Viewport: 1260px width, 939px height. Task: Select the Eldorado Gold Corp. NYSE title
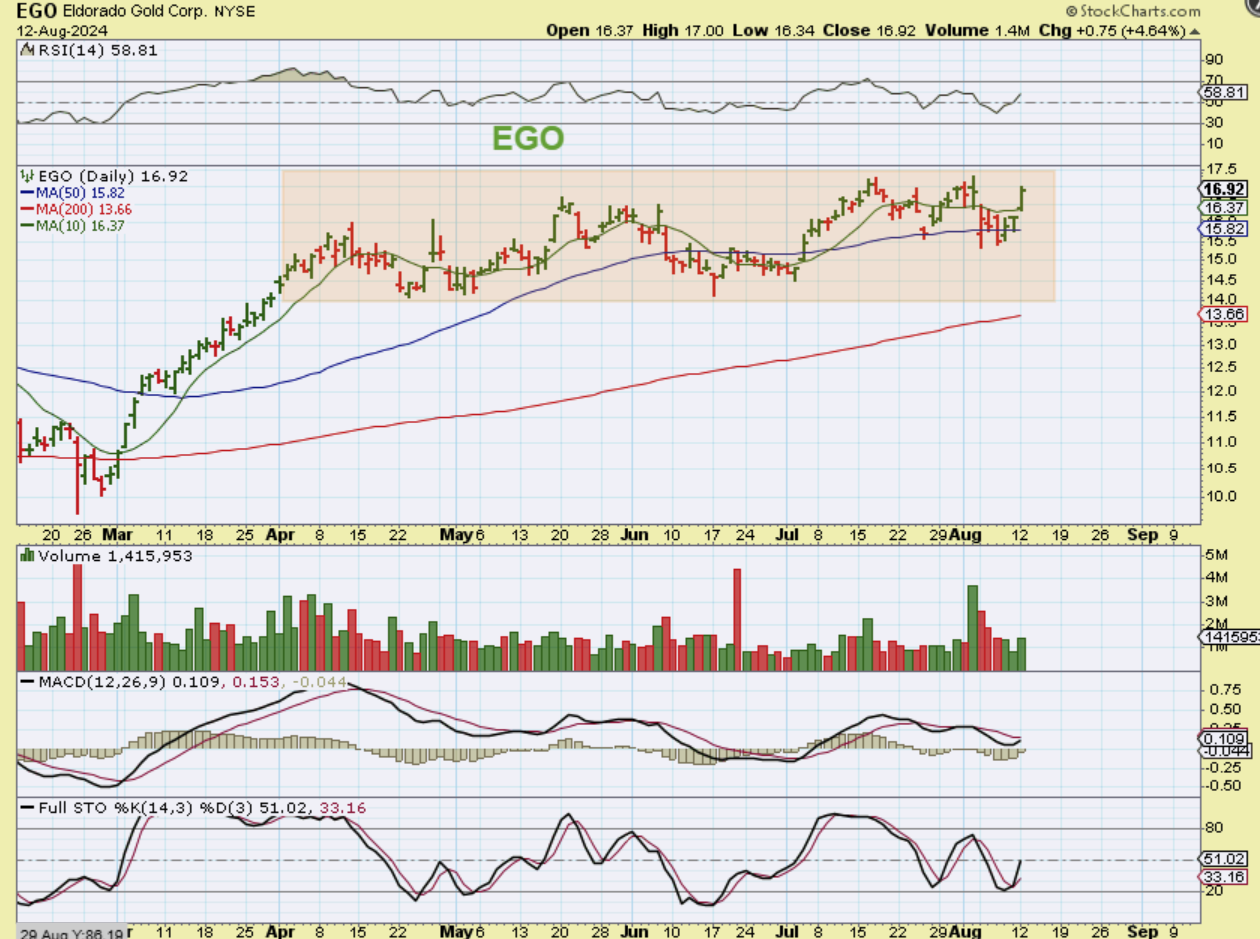160,11
